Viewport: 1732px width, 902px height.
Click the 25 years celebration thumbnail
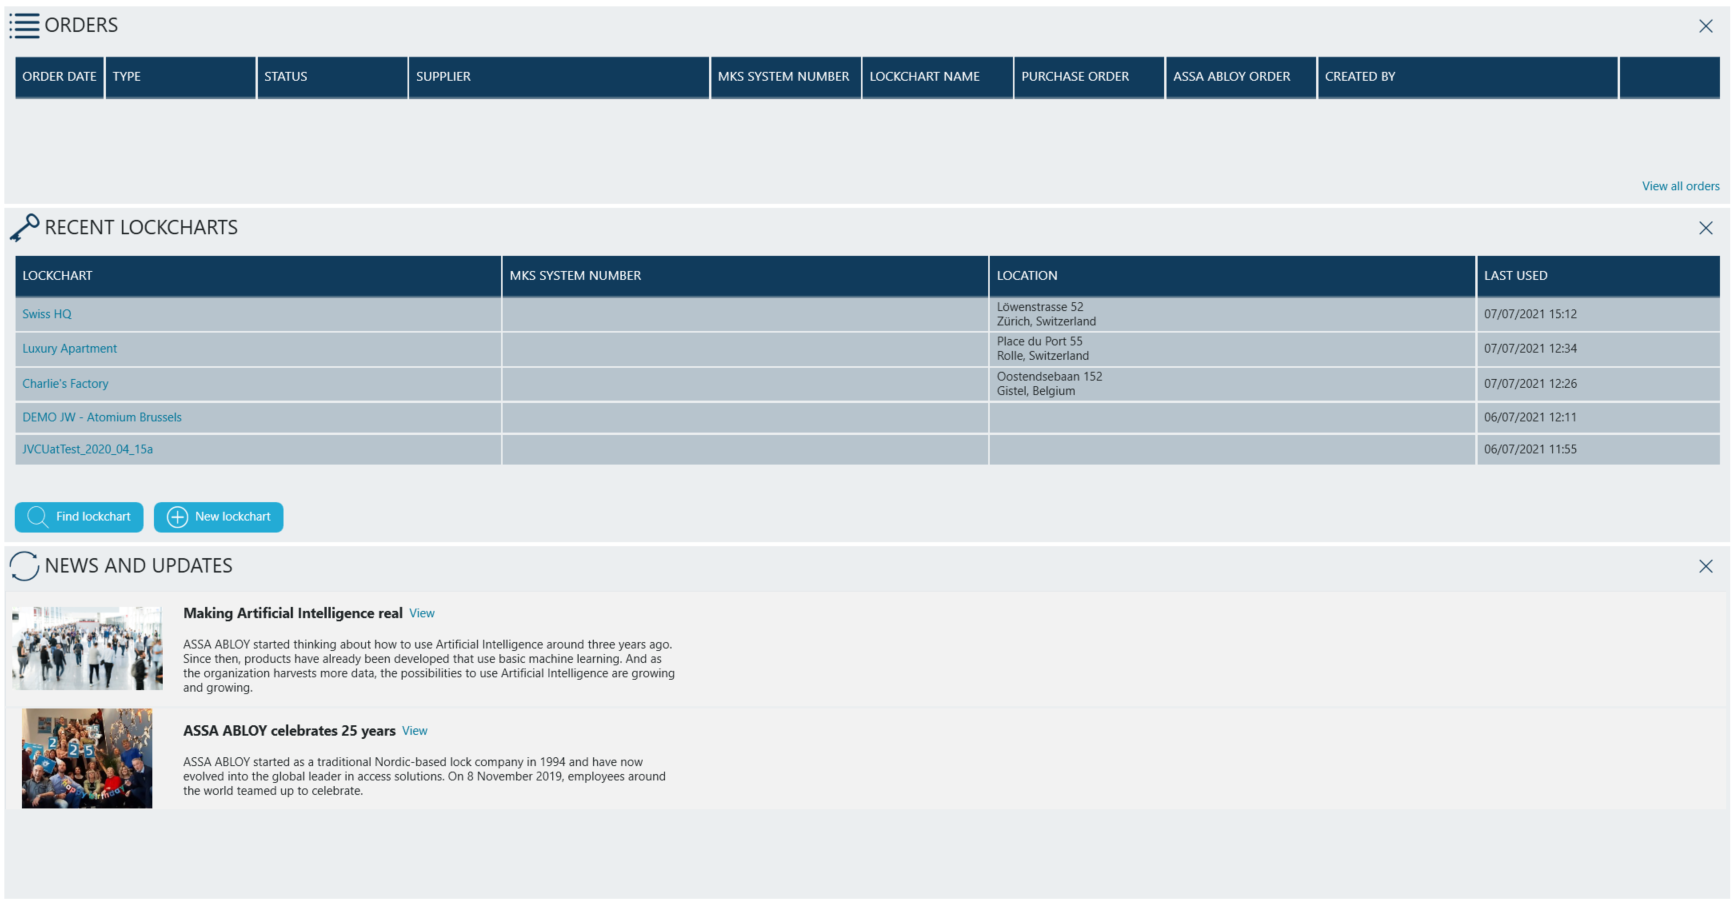(87, 758)
